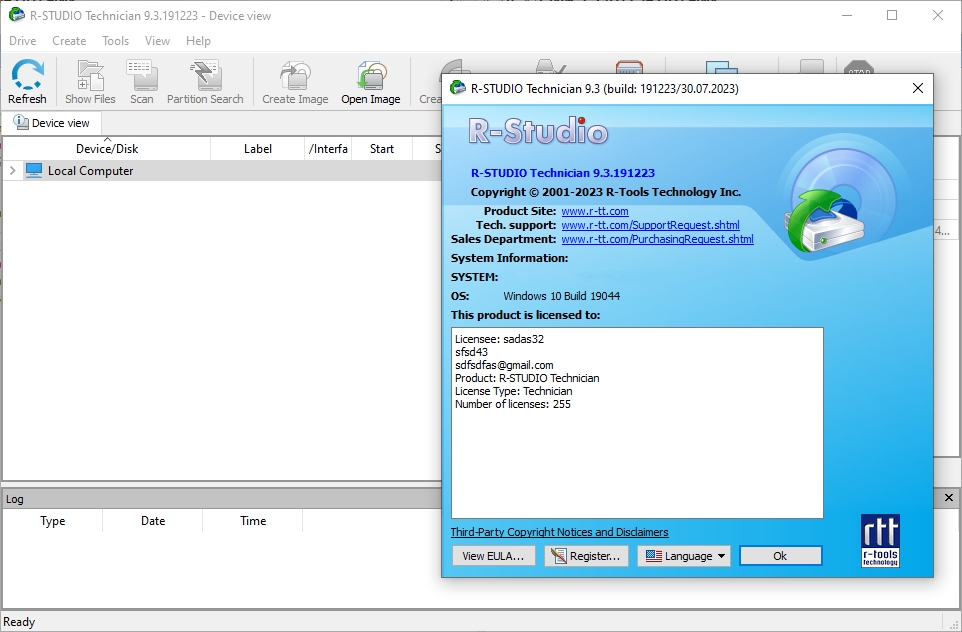
Task: Open the Help menu
Action: (x=198, y=40)
